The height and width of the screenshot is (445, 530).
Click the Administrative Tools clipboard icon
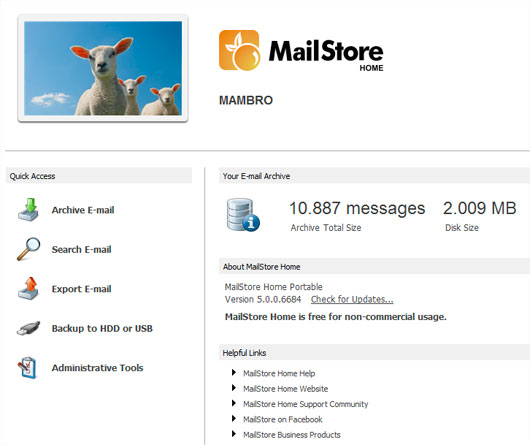pyautogui.click(x=27, y=368)
